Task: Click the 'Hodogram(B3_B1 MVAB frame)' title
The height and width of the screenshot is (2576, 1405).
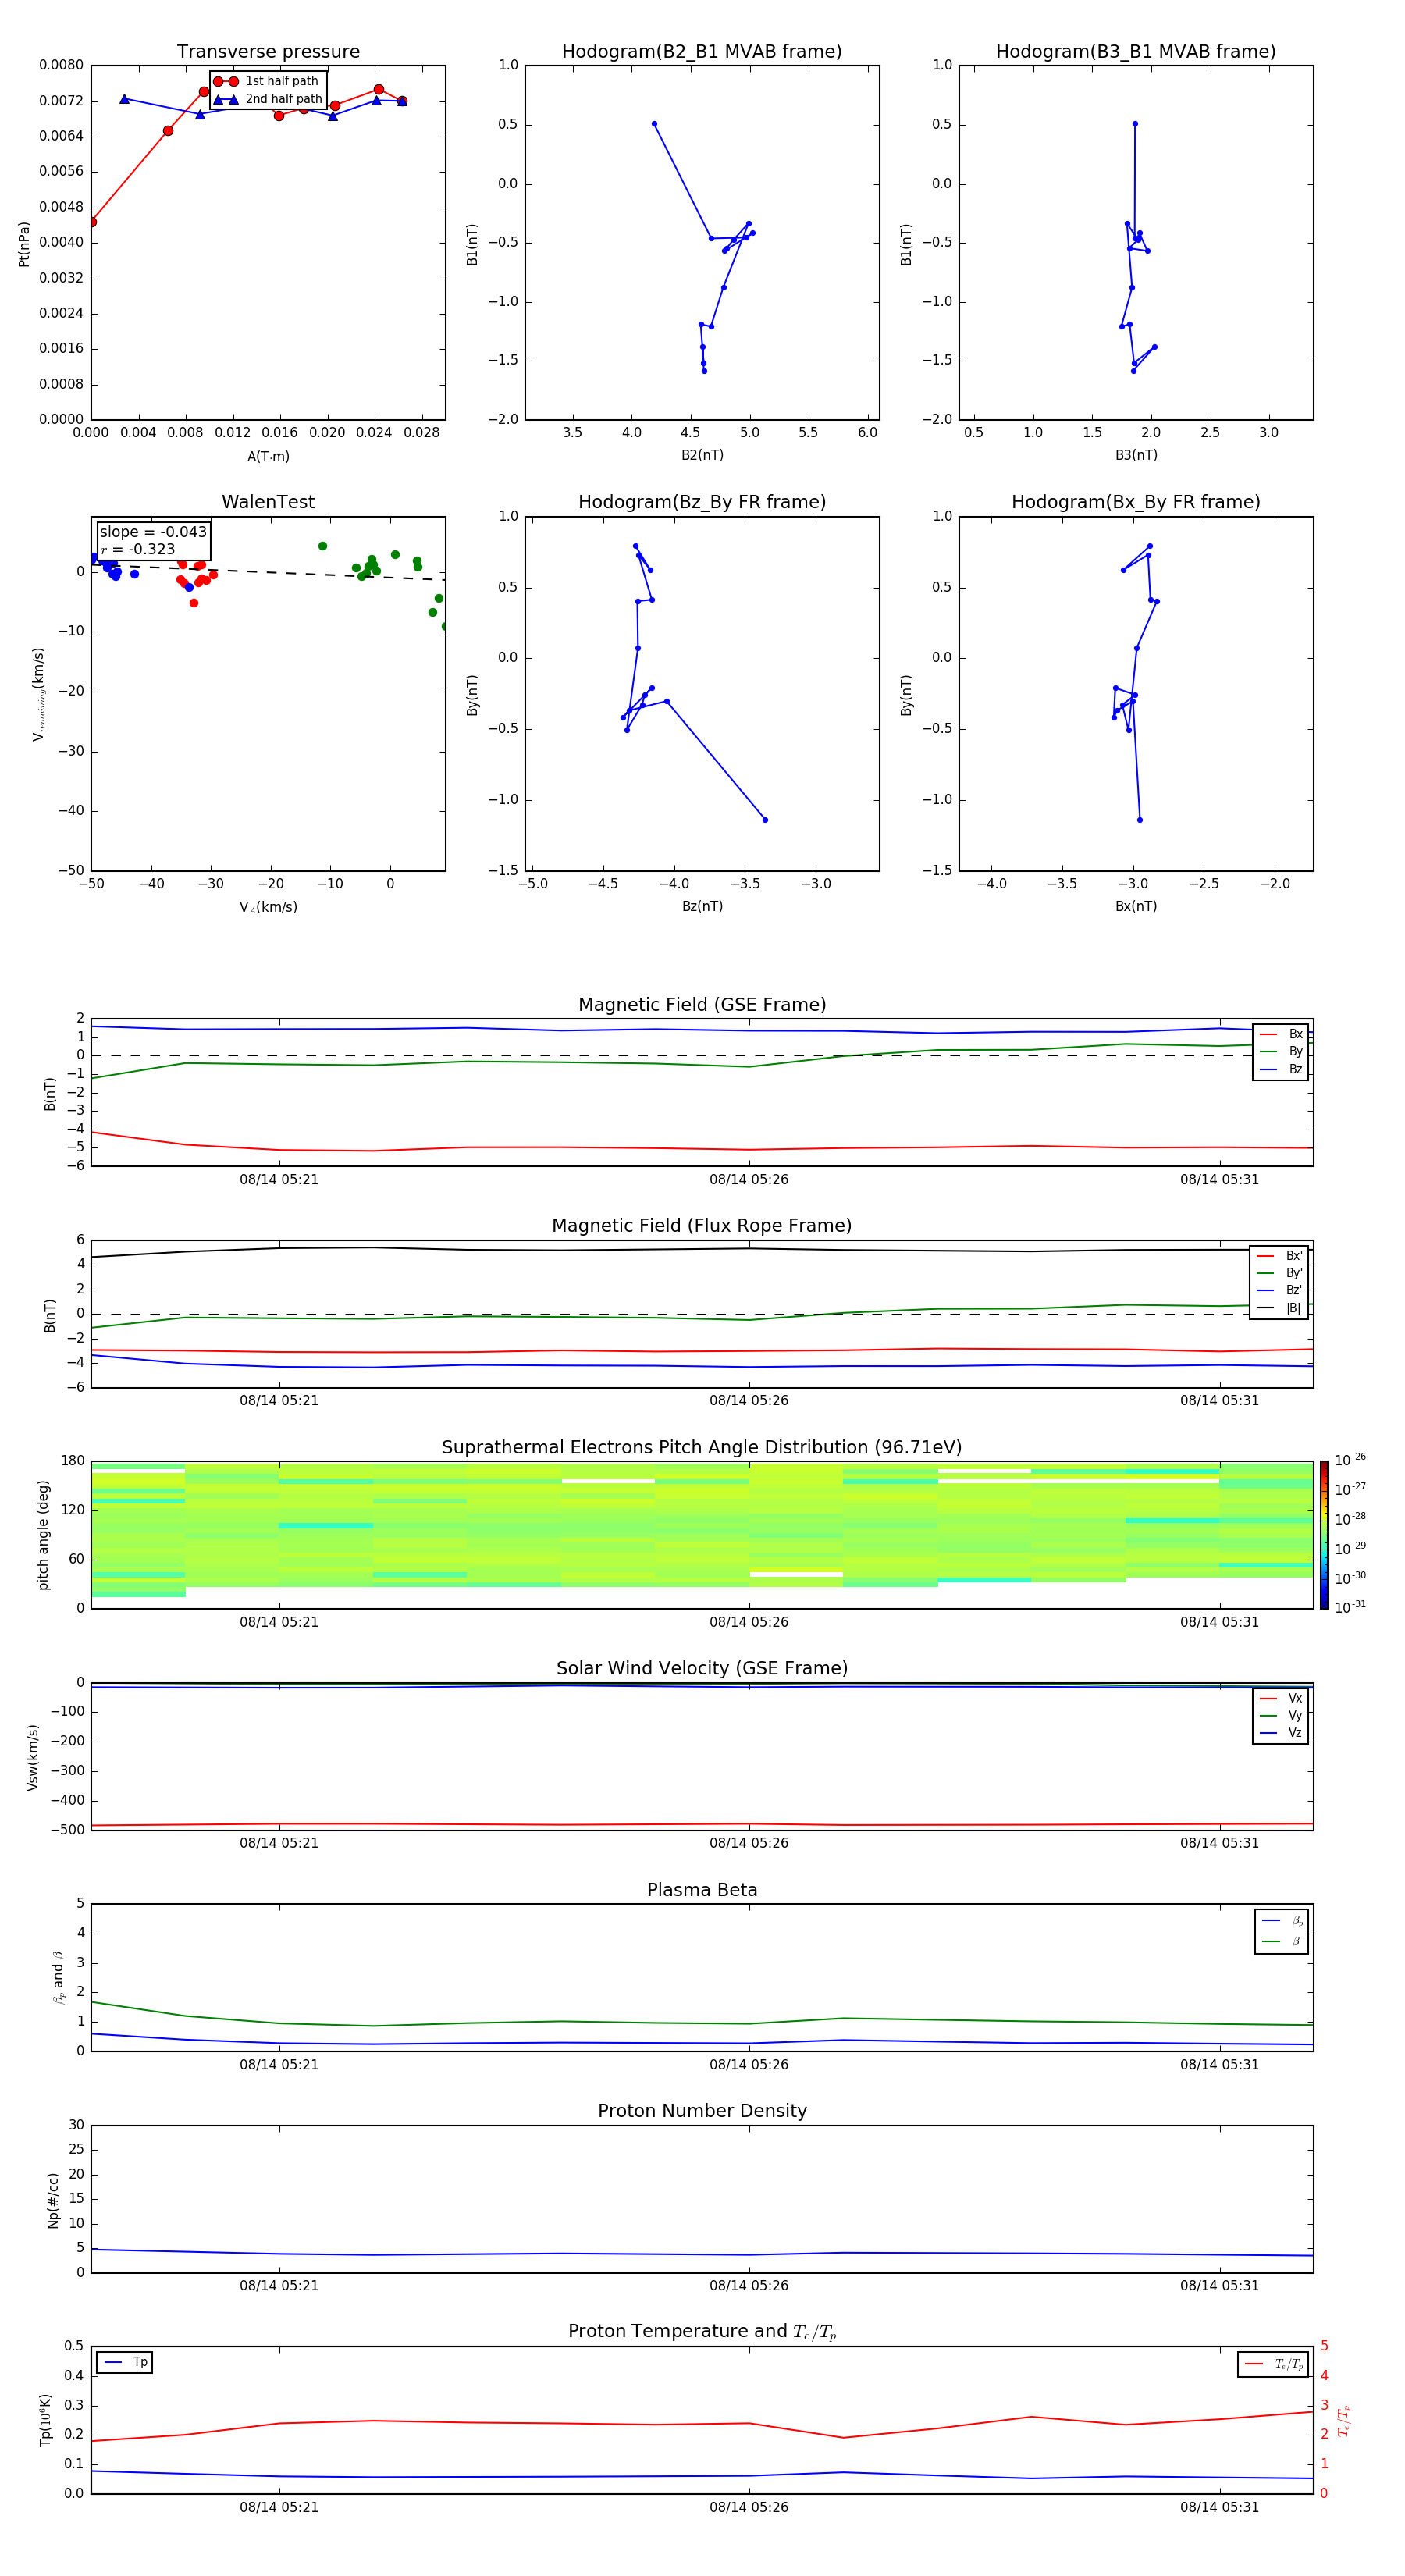Action: point(1136,51)
